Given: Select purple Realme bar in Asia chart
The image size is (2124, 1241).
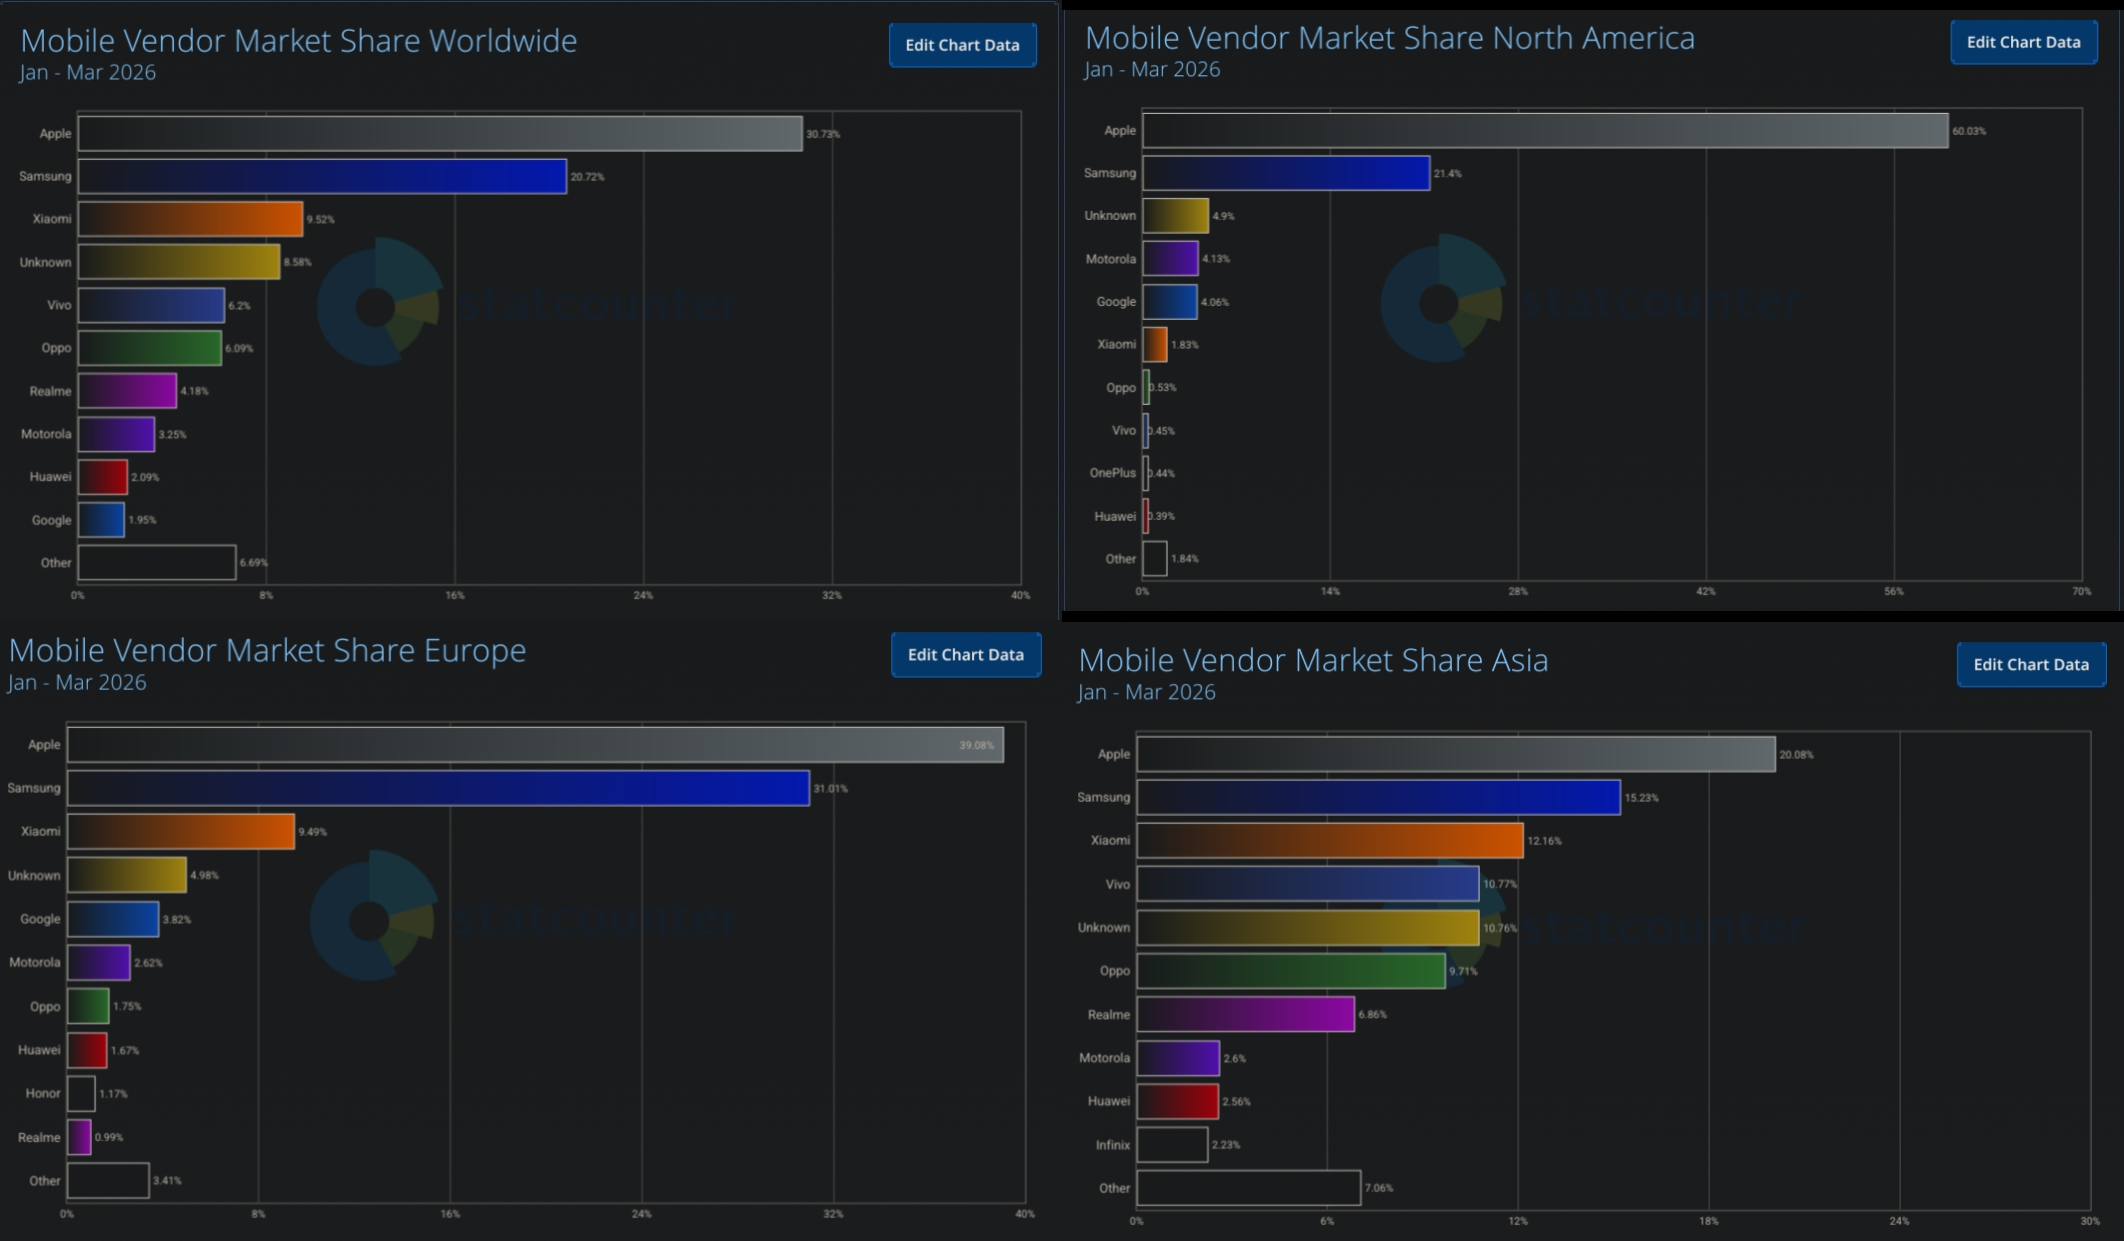Looking at the screenshot, I should [1245, 1014].
